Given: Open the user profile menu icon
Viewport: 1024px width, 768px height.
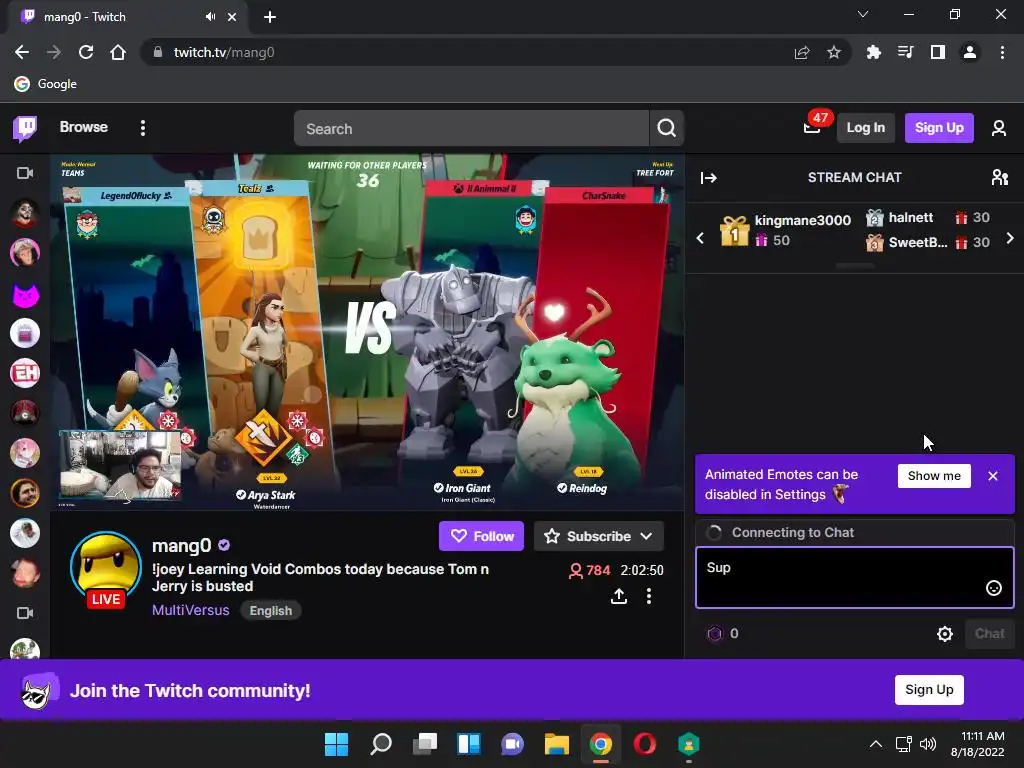Looking at the screenshot, I should [x=999, y=128].
